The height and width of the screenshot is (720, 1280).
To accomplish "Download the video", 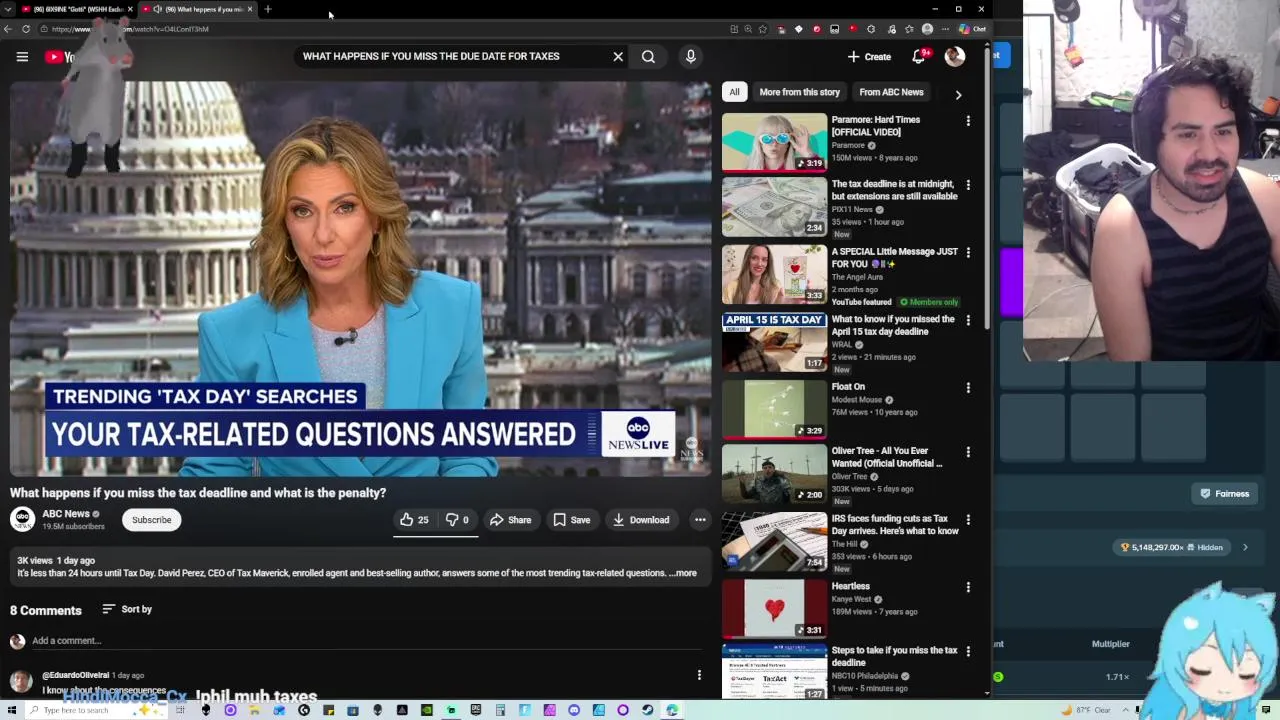I will pyautogui.click(x=641, y=520).
